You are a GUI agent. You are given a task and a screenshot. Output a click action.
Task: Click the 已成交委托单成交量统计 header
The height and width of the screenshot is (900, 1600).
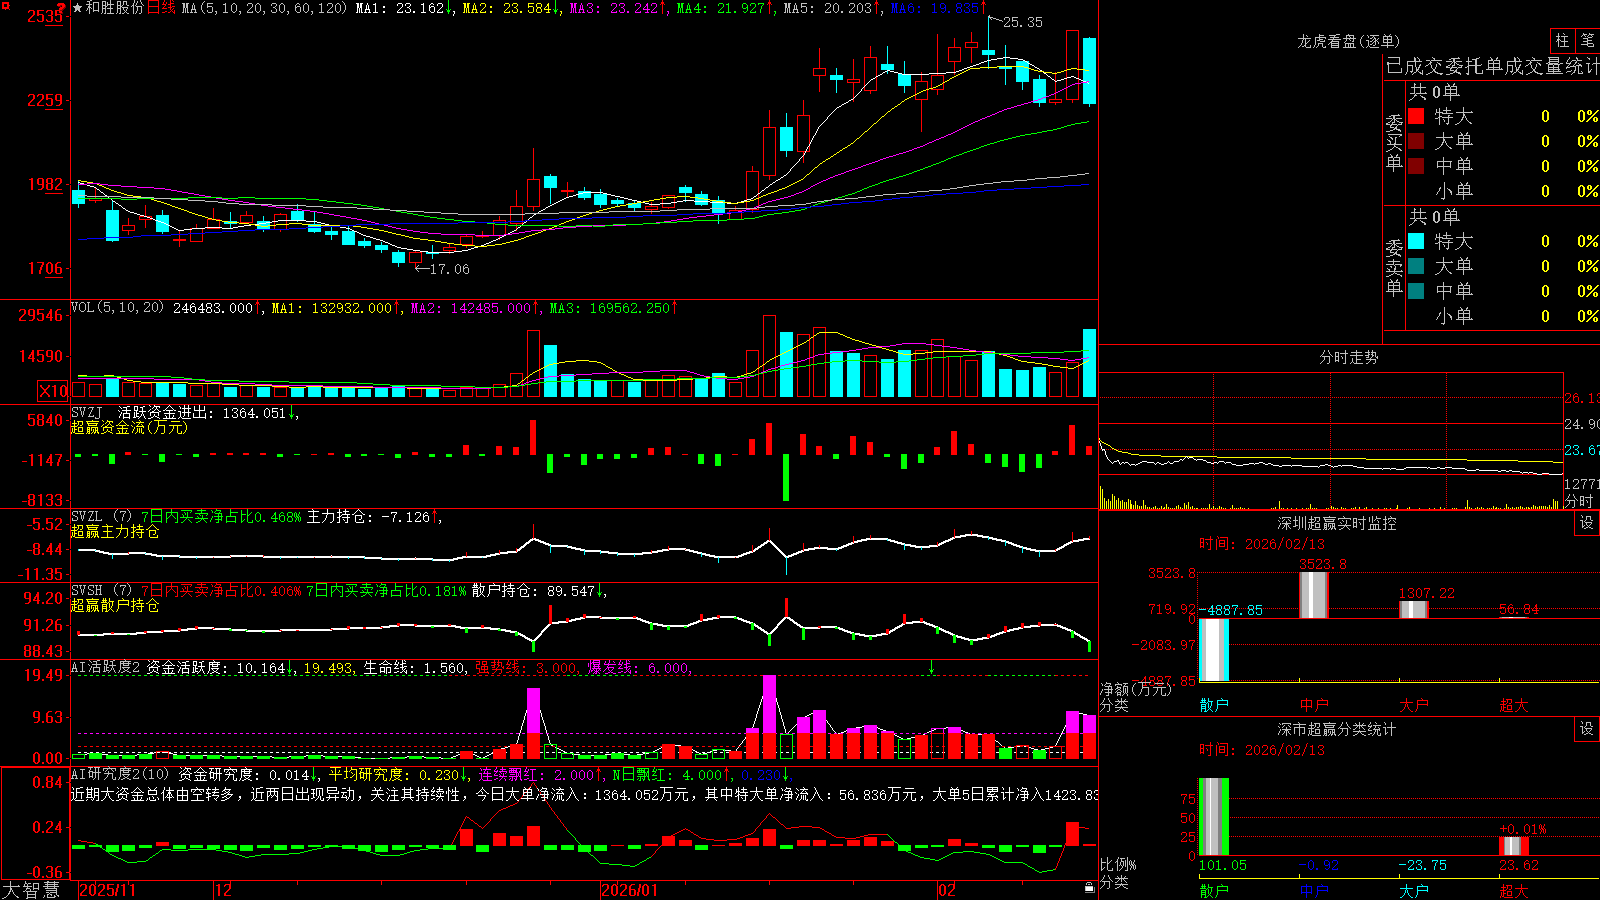click(1492, 66)
